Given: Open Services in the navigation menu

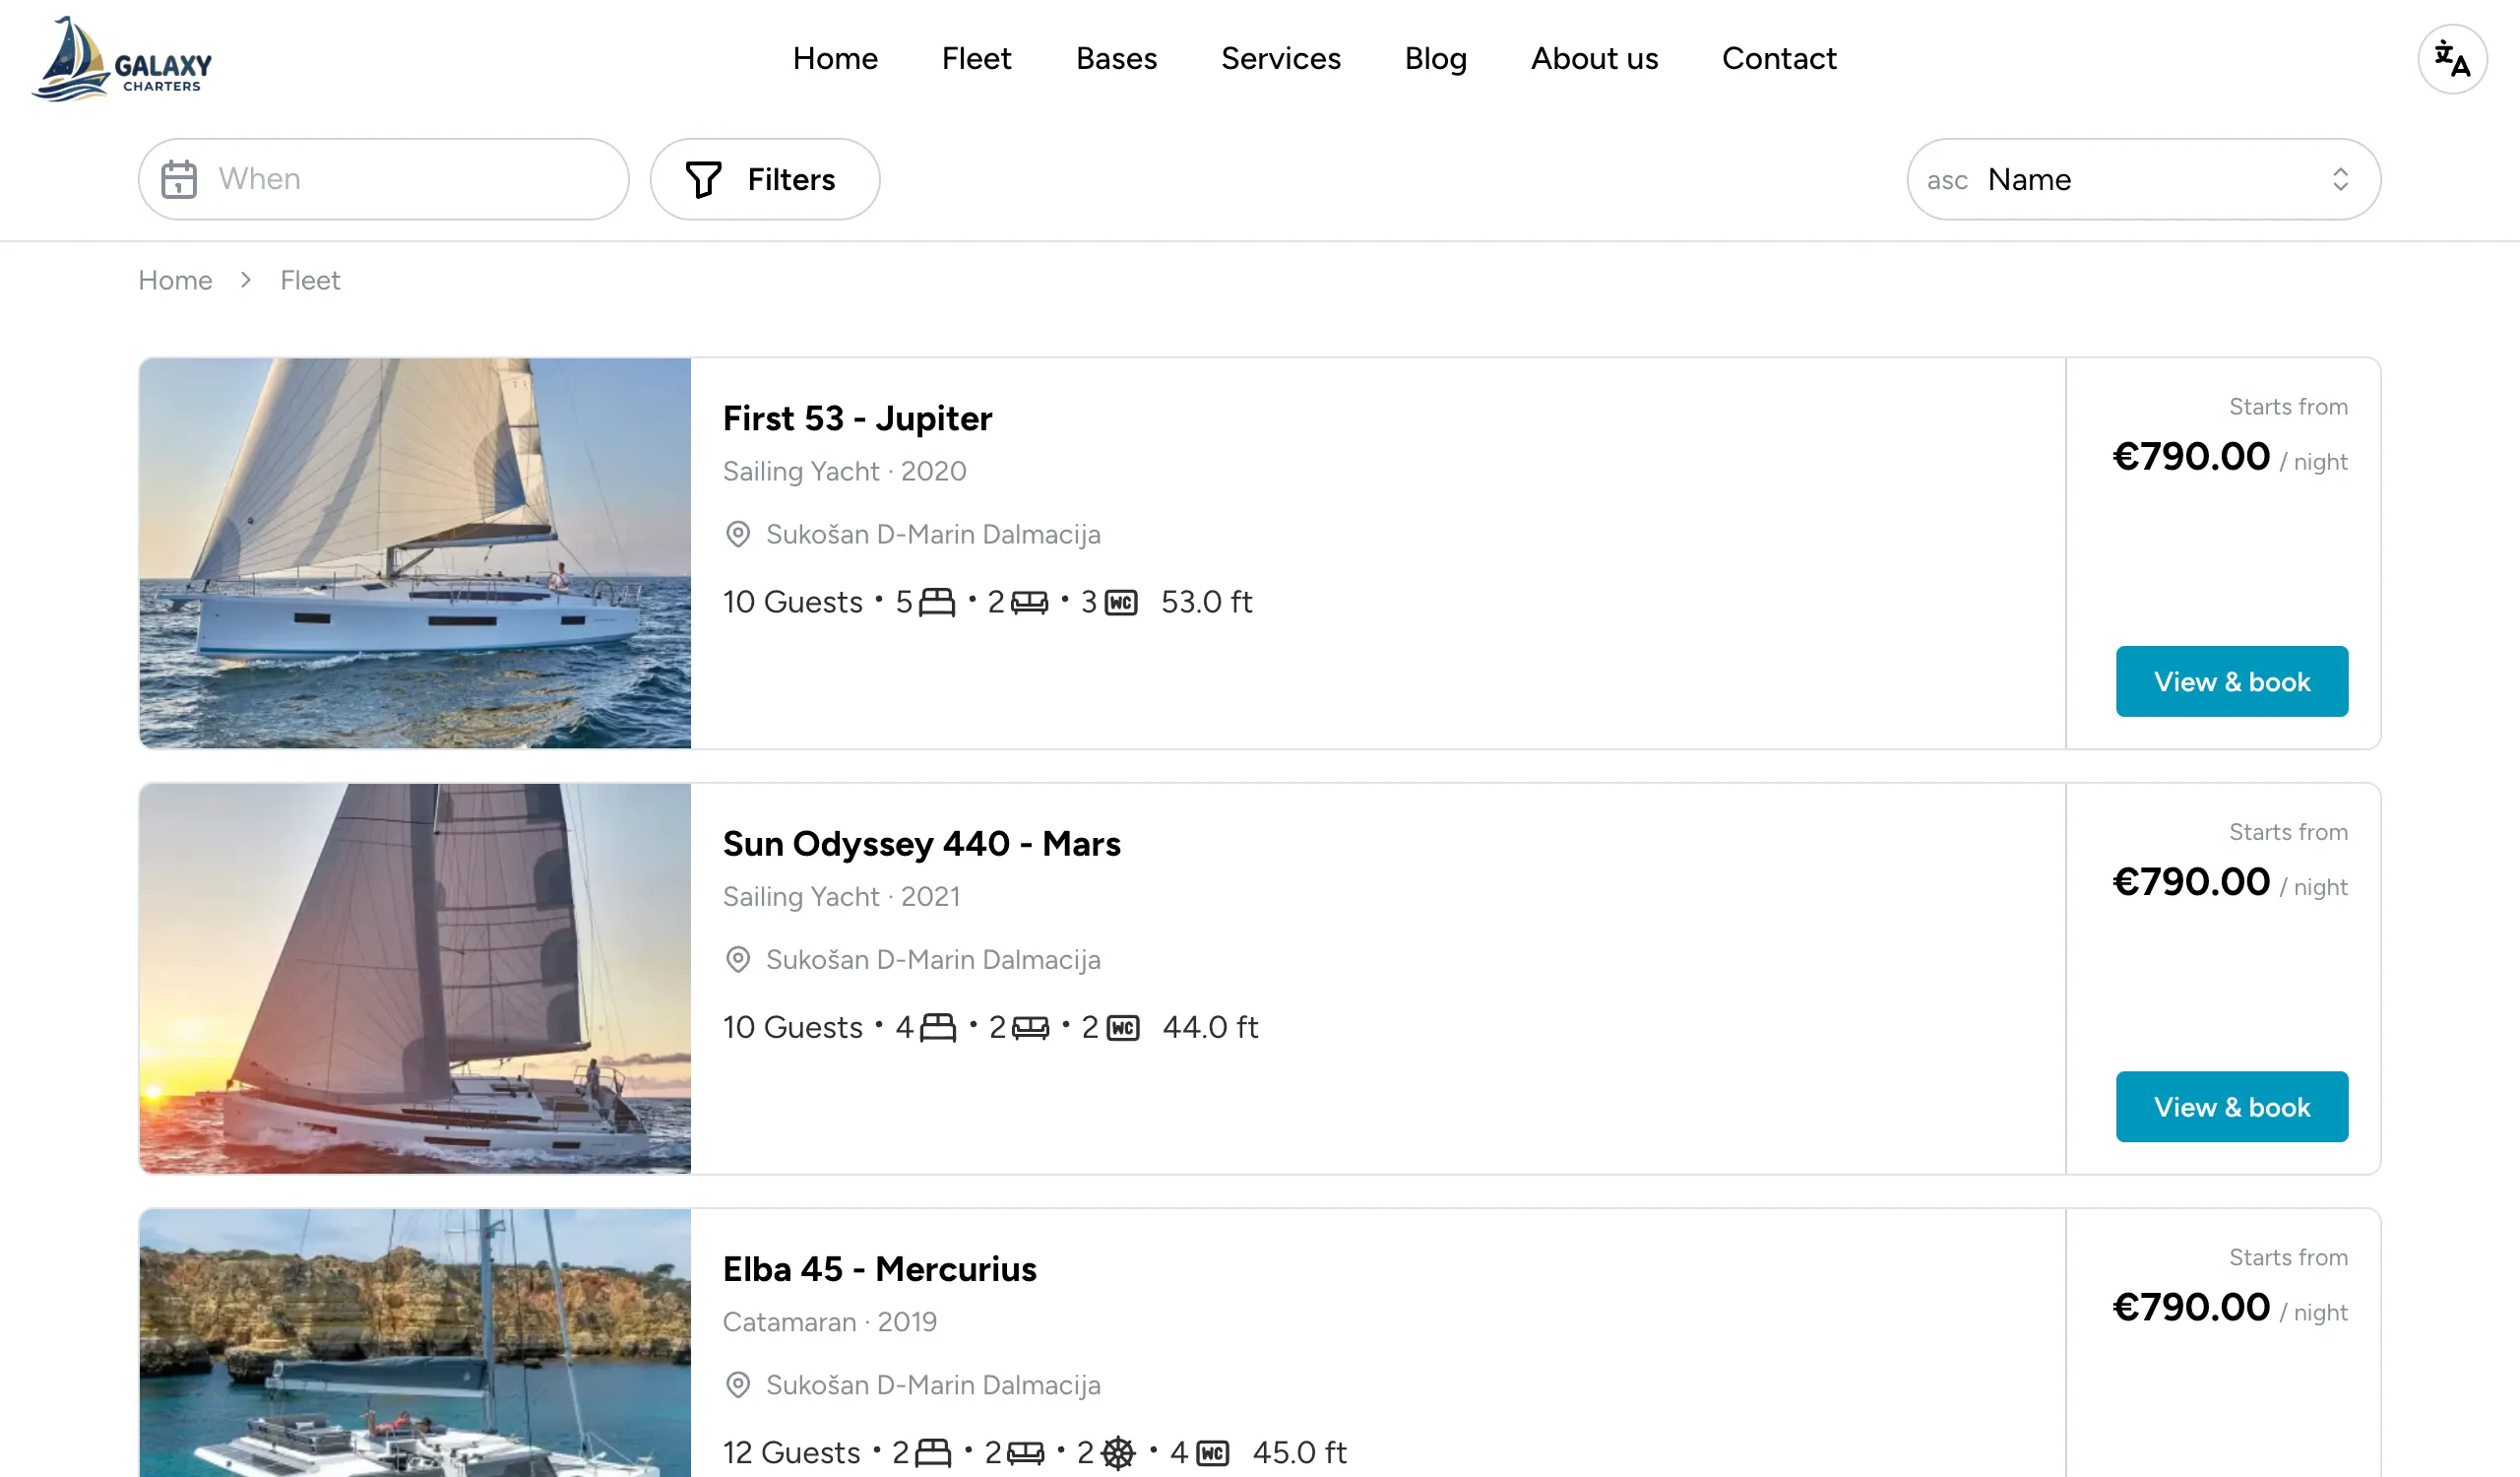Looking at the screenshot, I should [x=1280, y=58].
